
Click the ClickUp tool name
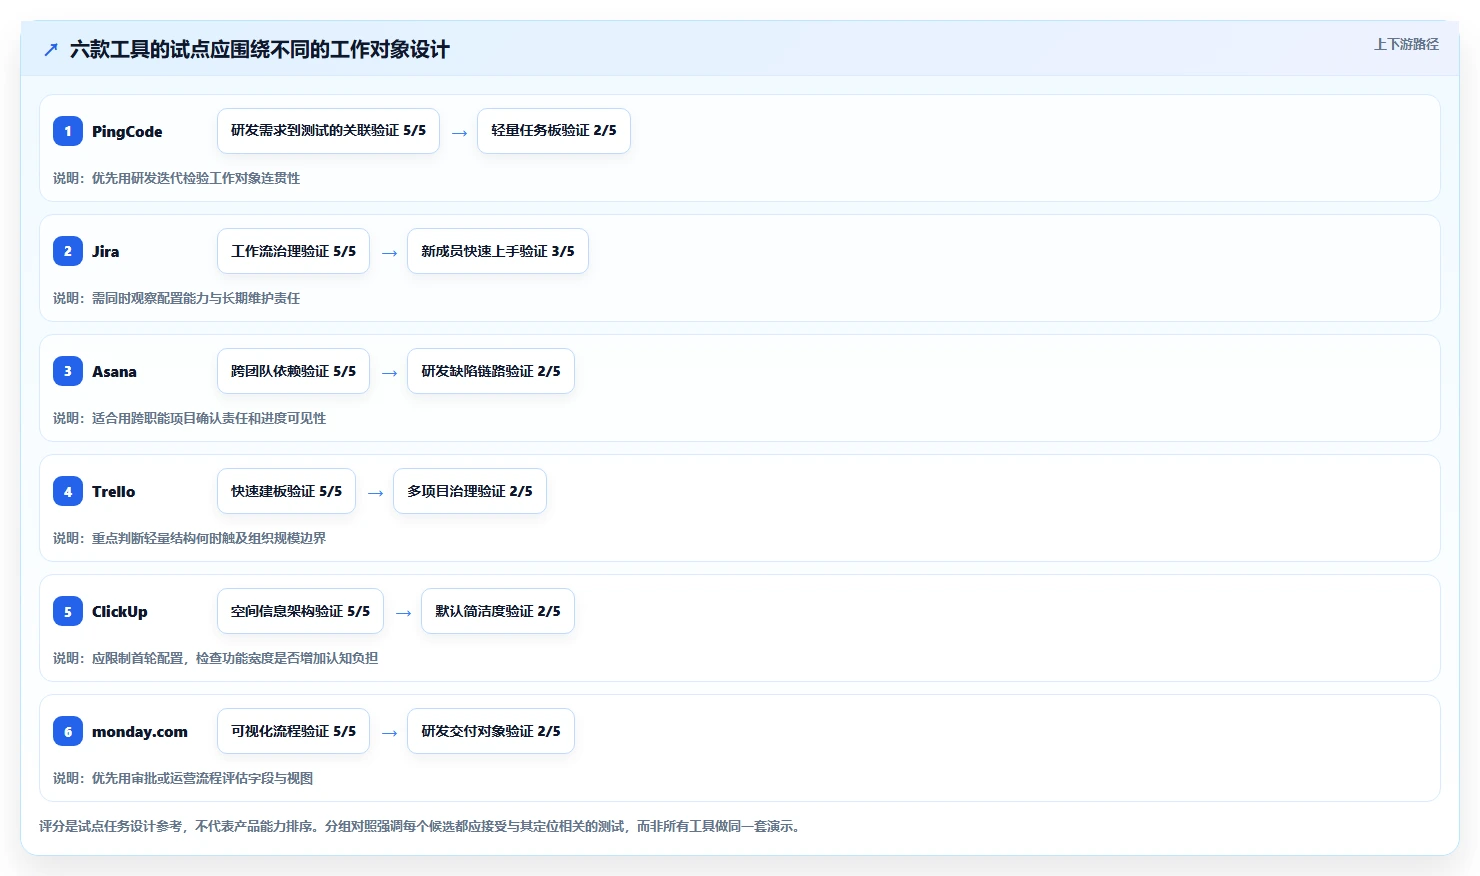point(119,611)
